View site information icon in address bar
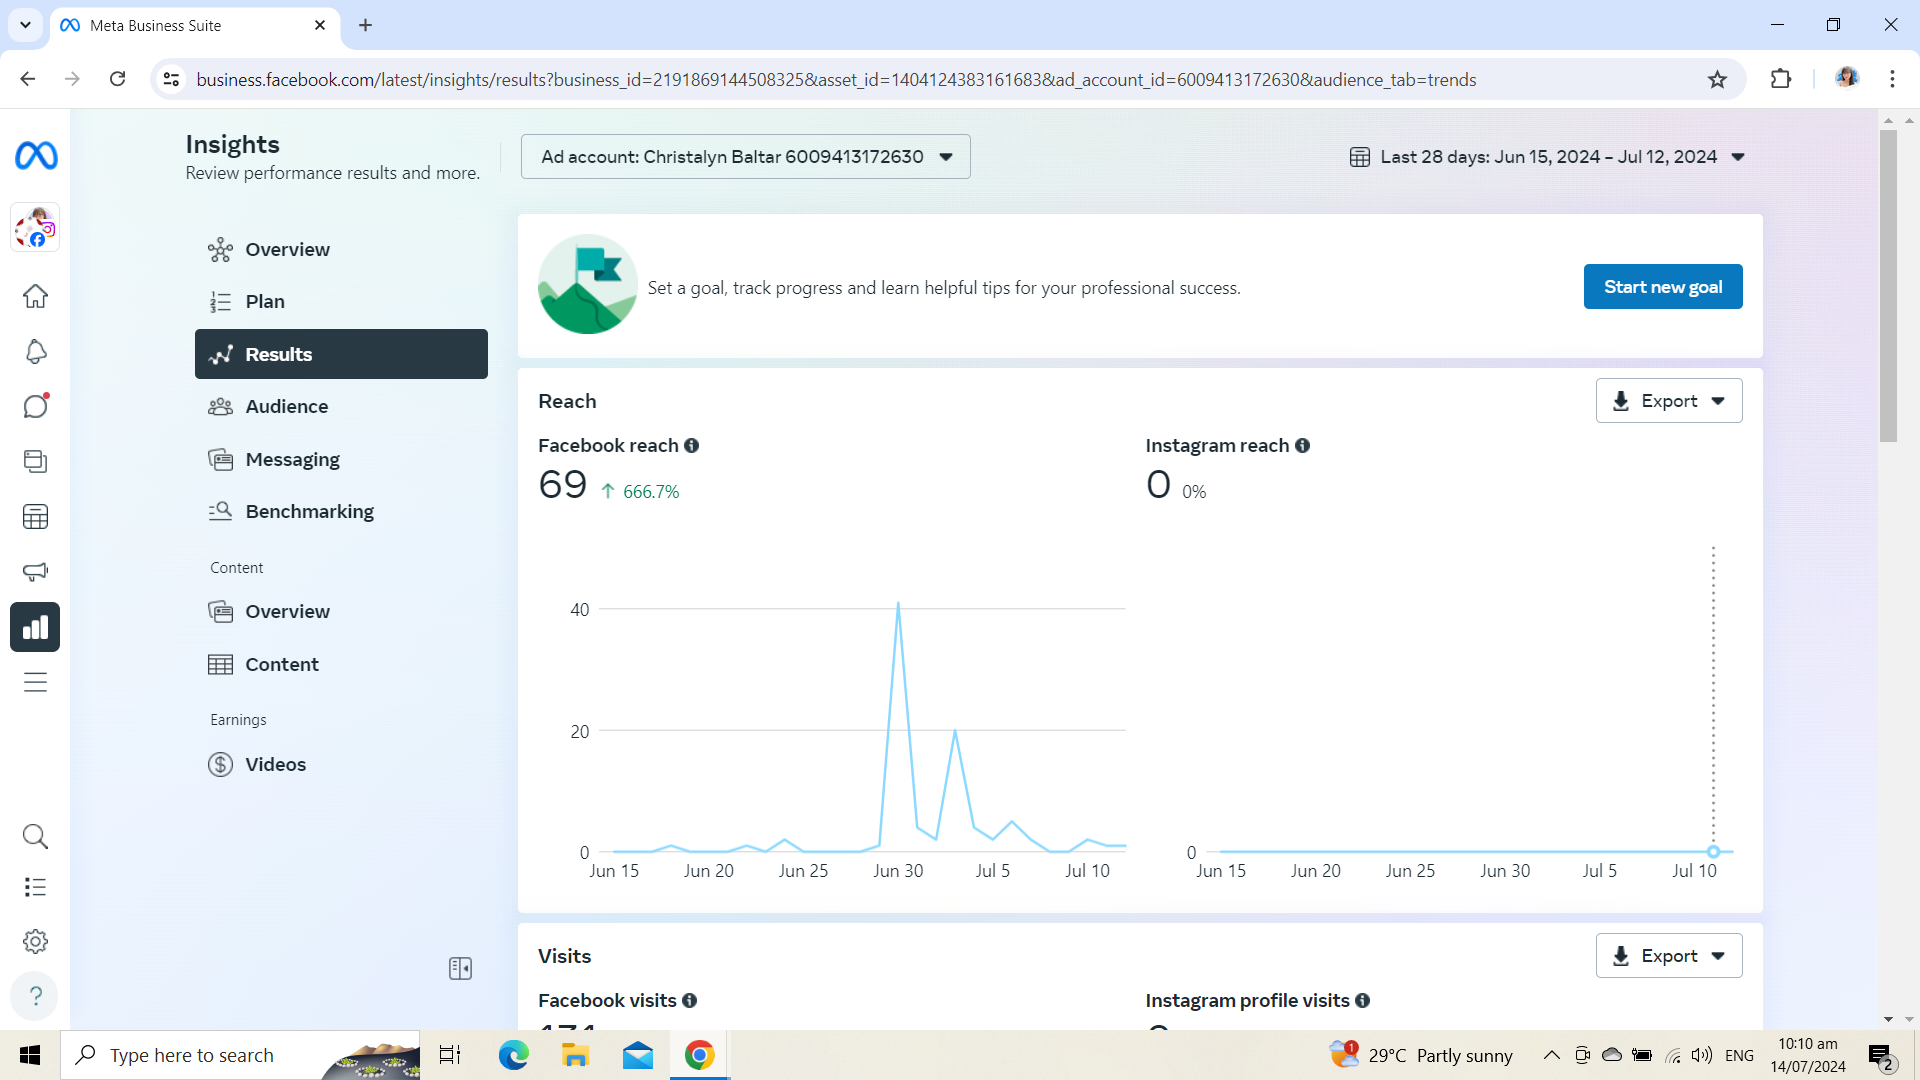This screenshot has width=1920, height=1080. click(171, 79)
